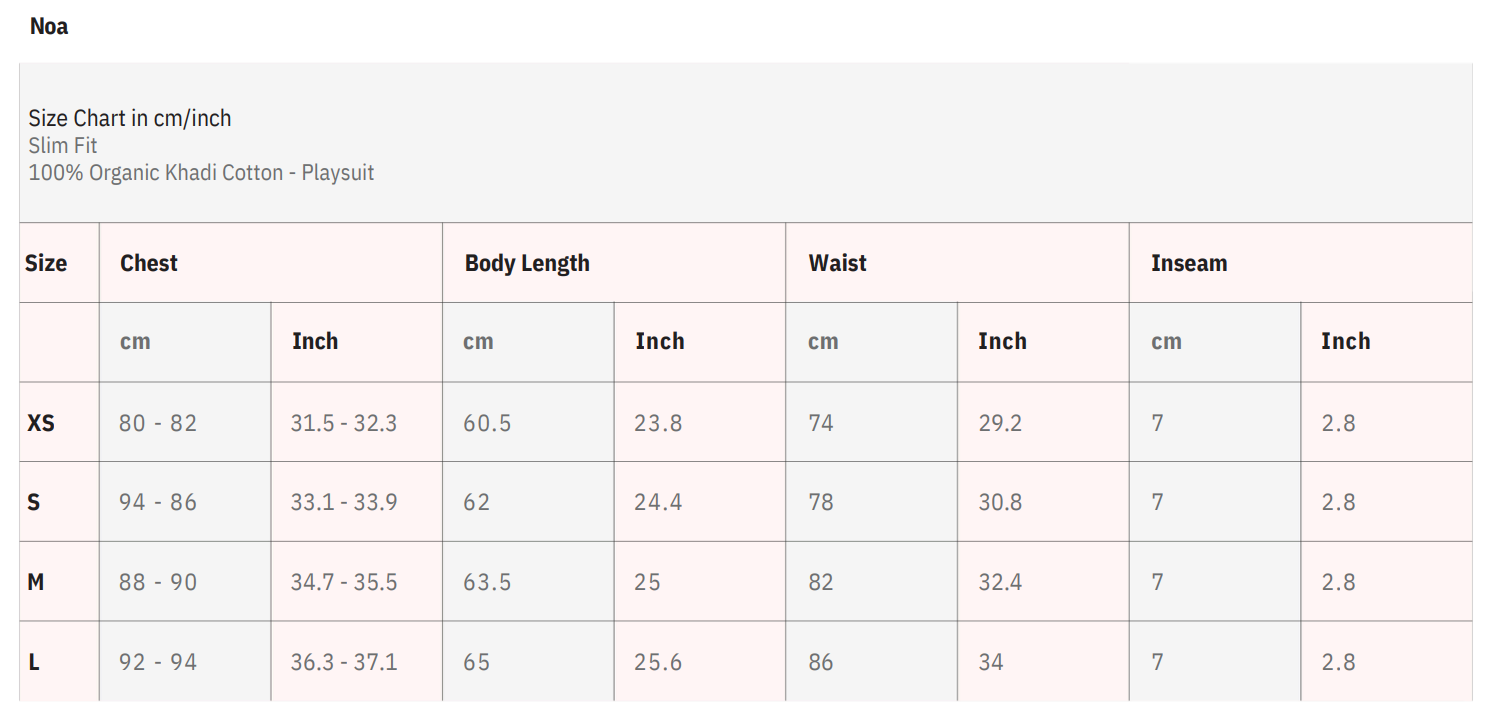Select the 33.1 - 33.9 chest inch cell
This screenshot has width=1492, height=719.
point(343,502)
